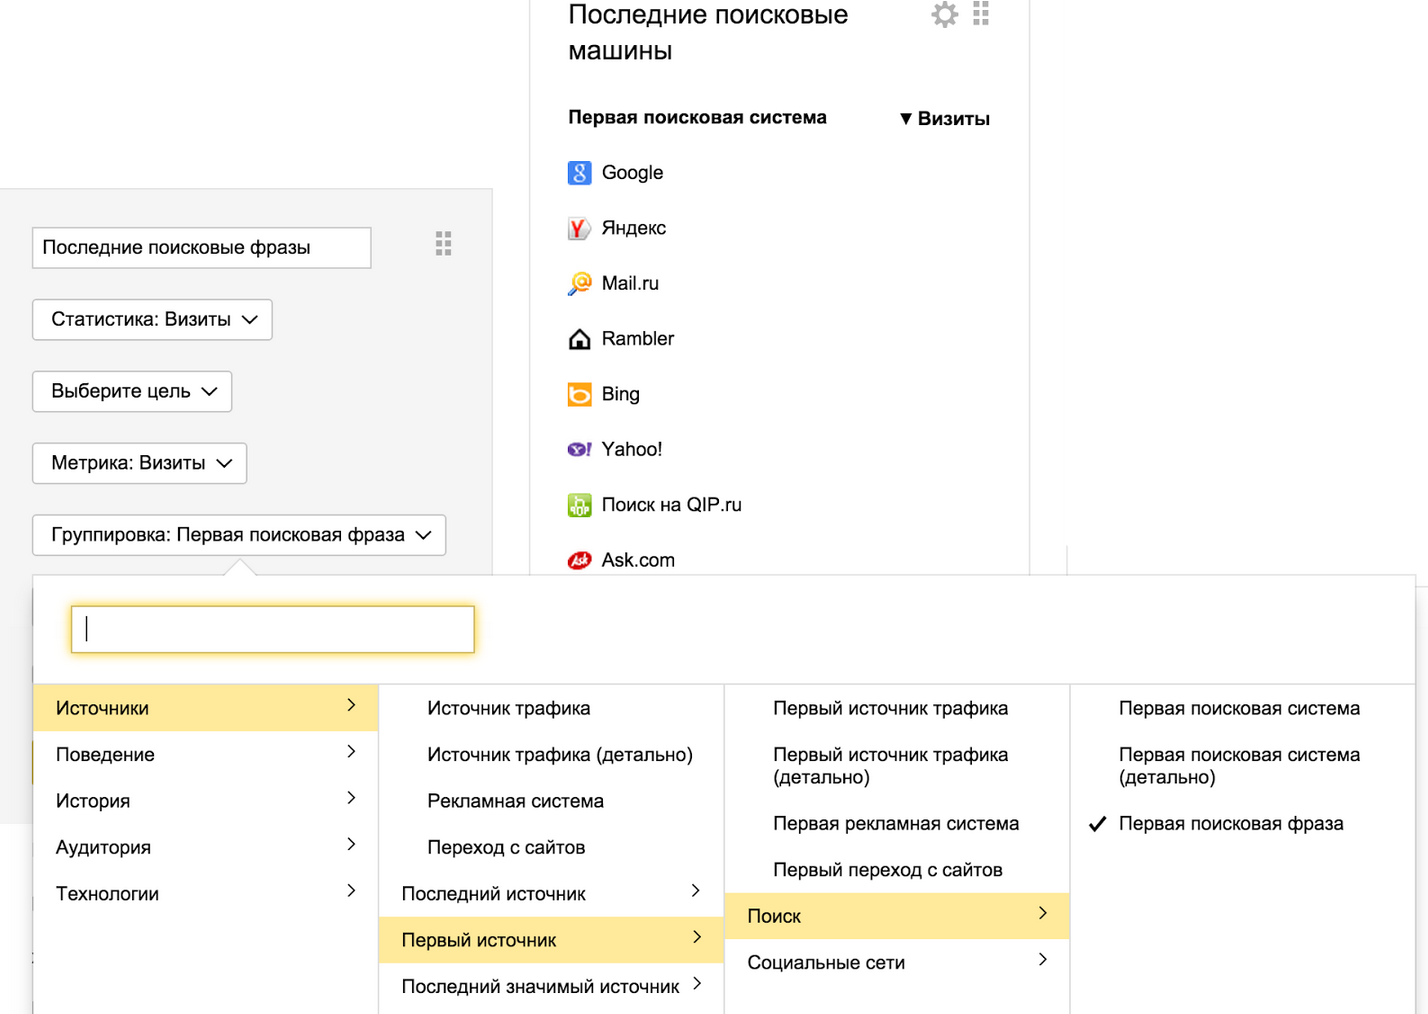Click the Яндекс row label
Viewport: 1428px width, 1014px height.
click(x=633, y=228)
